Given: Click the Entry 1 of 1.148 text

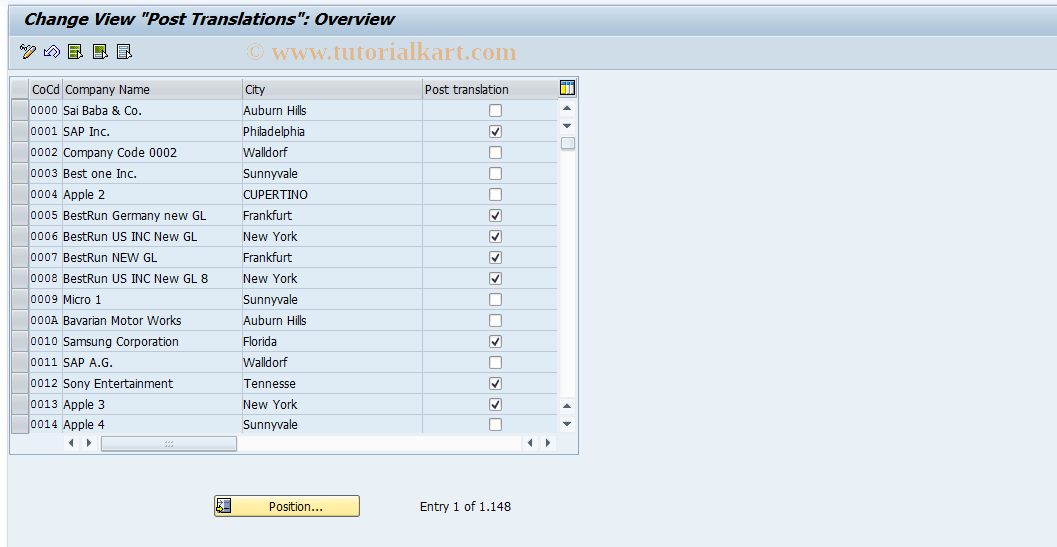Looking at the screenshot, I should tap(465, 507).
